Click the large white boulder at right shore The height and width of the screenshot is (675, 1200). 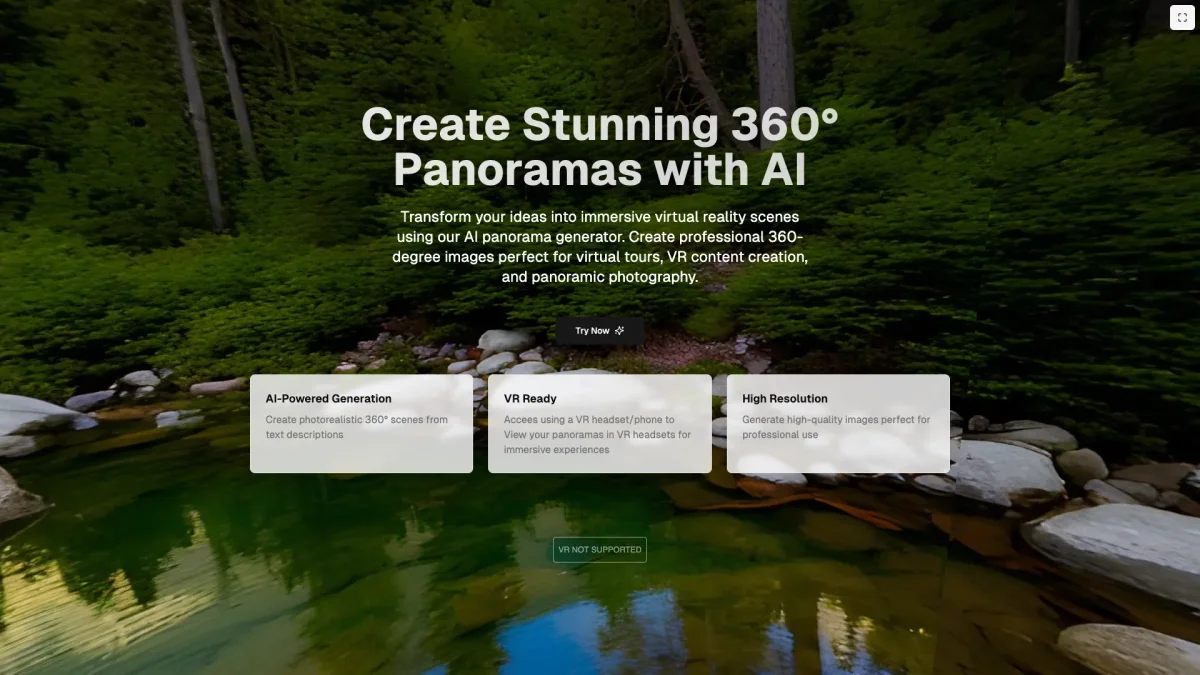tap(1115, 548)
